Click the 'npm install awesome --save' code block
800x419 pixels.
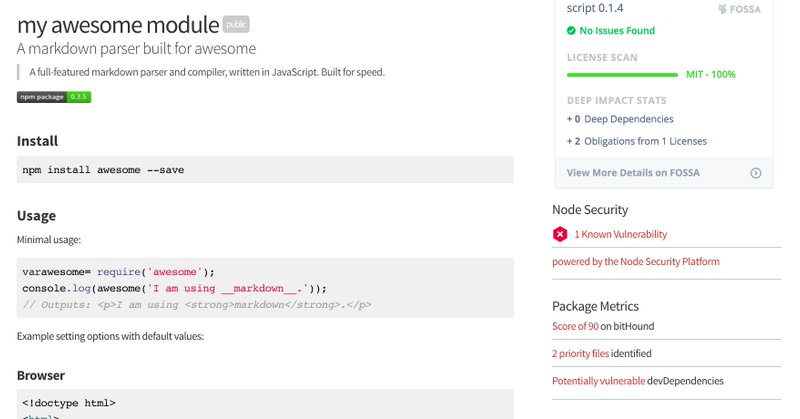tap(265, 169)
